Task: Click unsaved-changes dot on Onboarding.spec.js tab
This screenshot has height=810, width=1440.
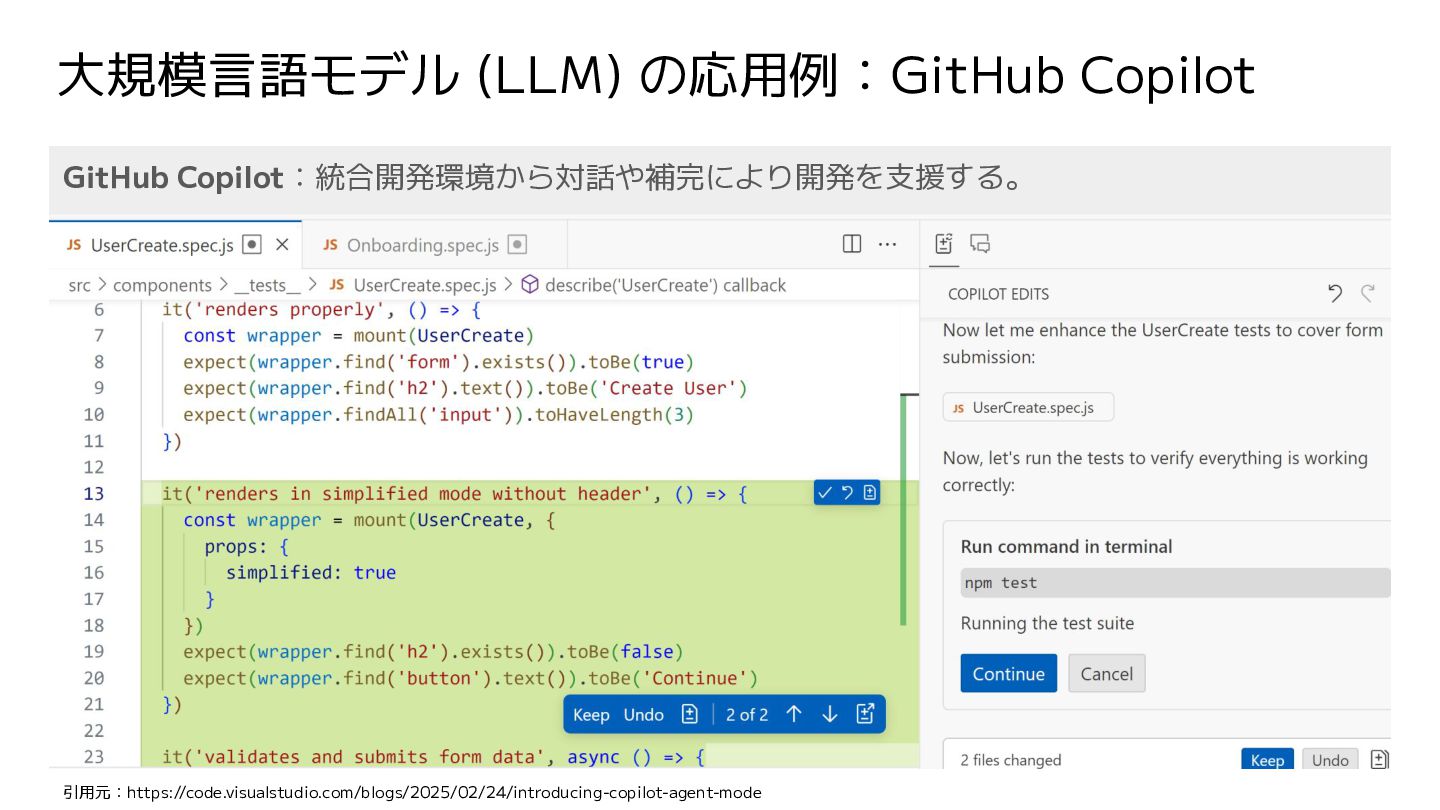Action: coord(517,245)
